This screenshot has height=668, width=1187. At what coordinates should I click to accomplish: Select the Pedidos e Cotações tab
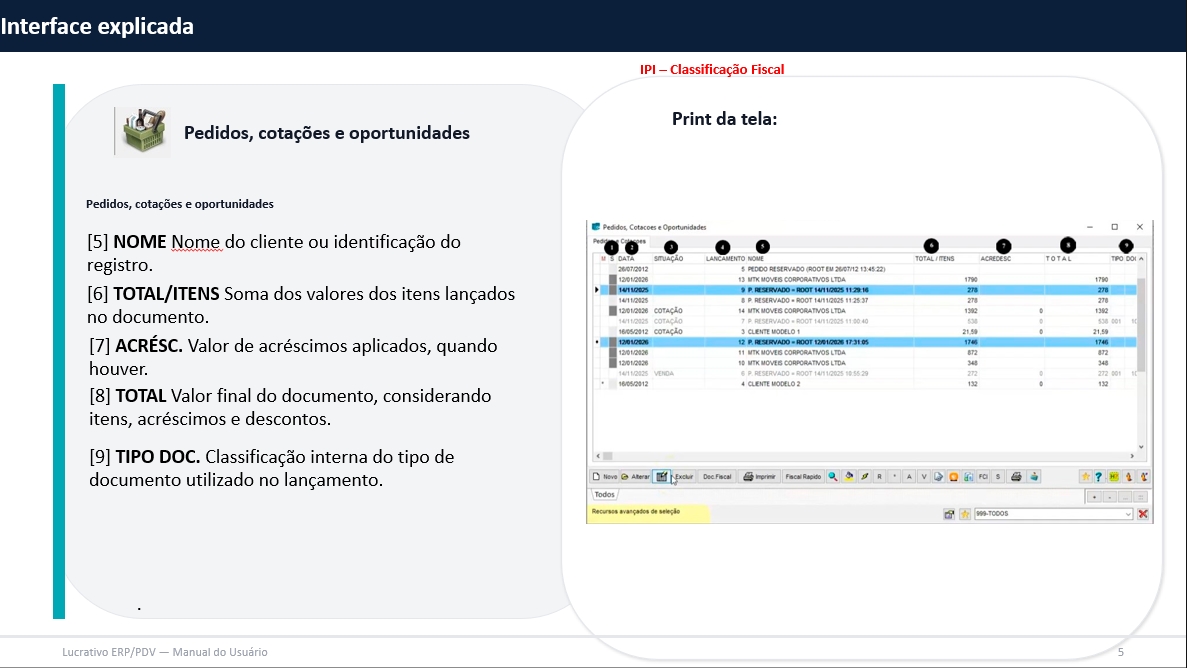pyautogui.click(x=619, y=241)
